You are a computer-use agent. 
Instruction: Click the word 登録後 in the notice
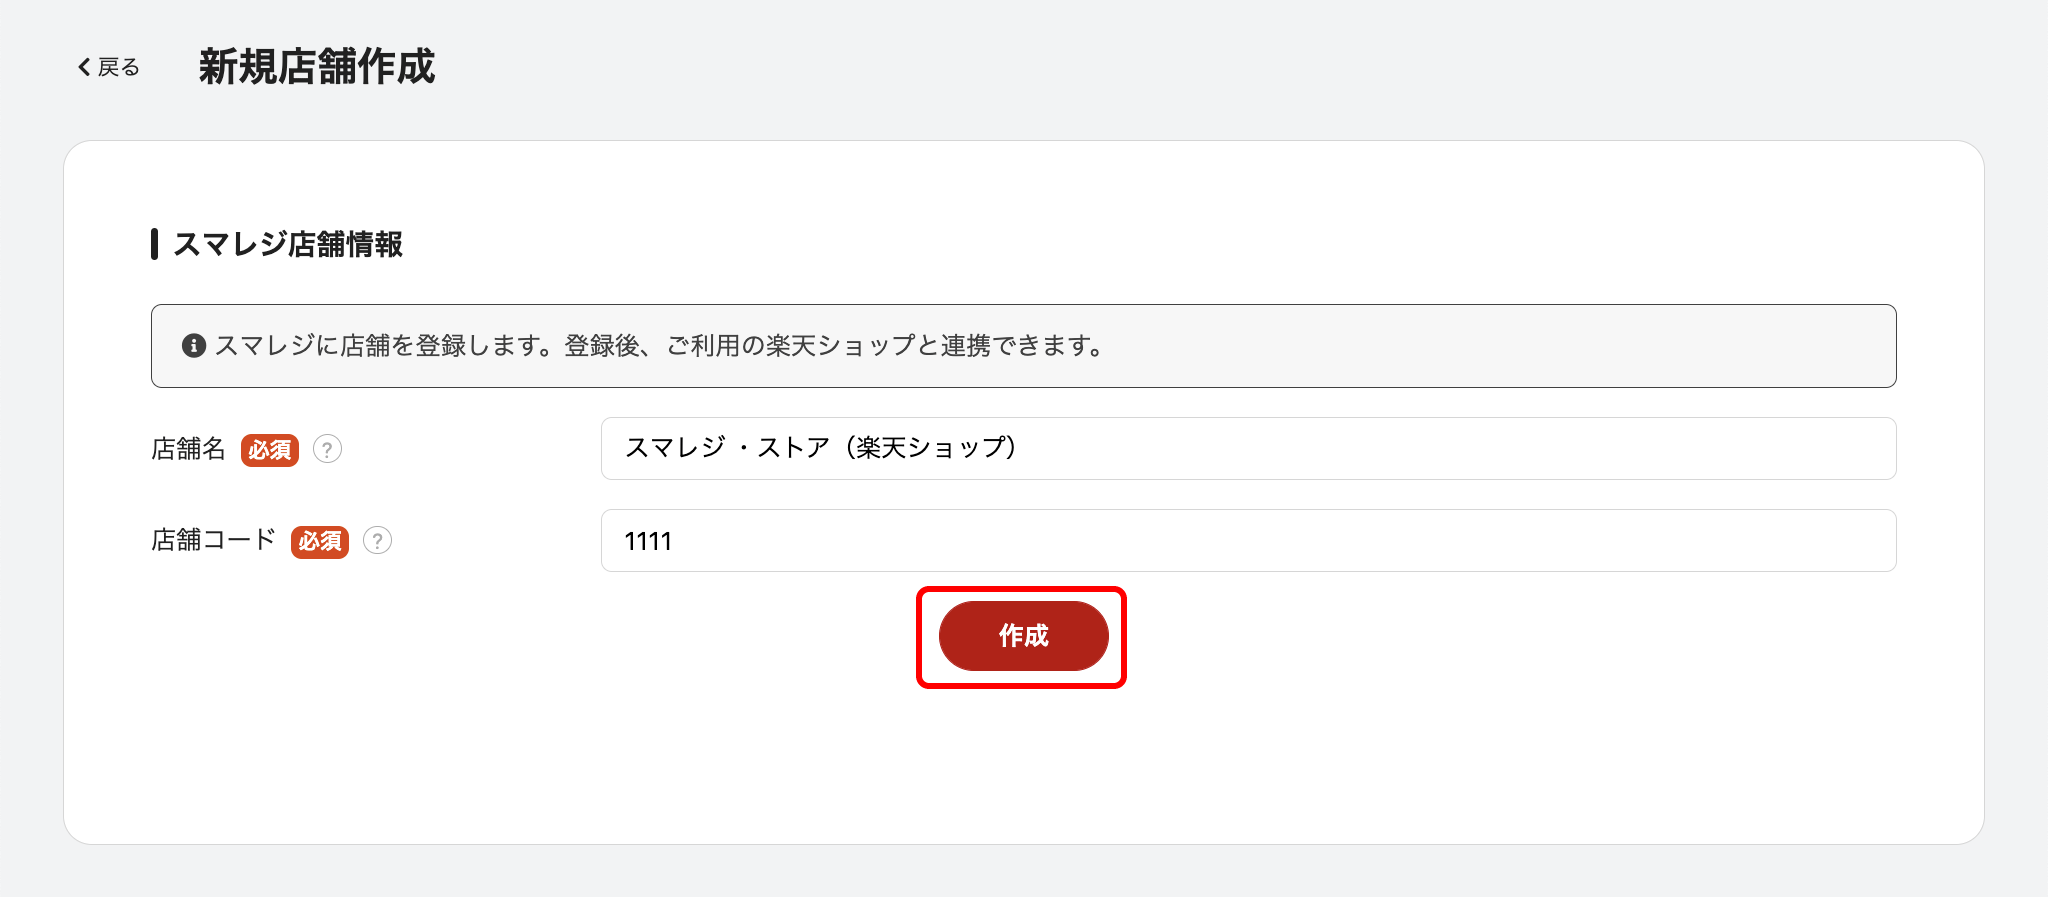point(601,346)
